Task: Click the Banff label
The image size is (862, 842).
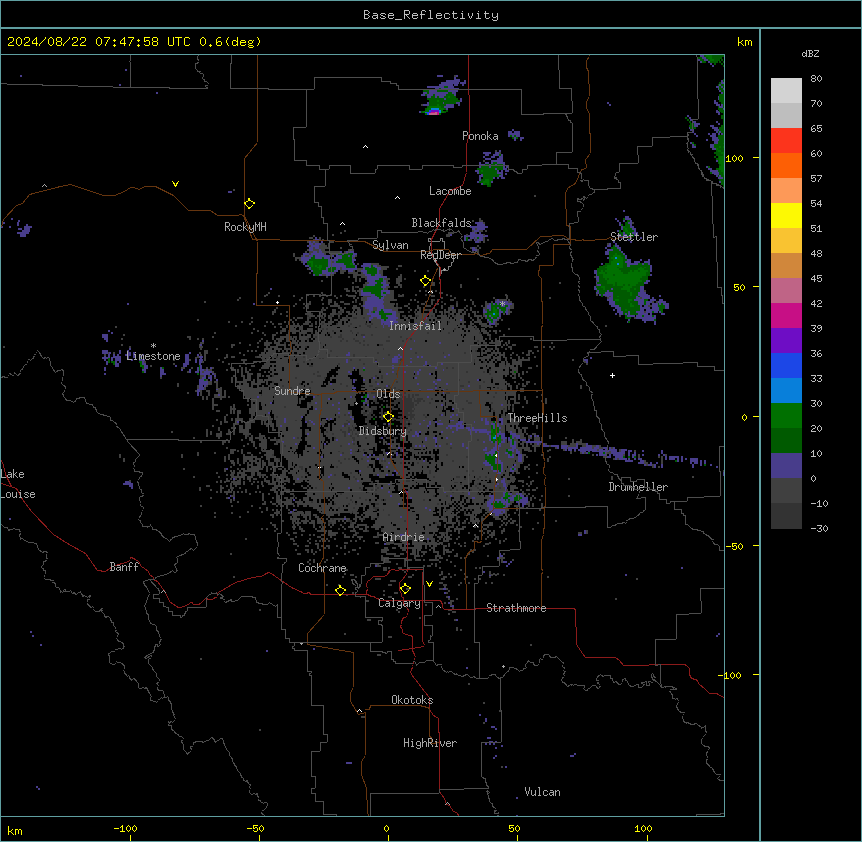Action: point(124,567)
